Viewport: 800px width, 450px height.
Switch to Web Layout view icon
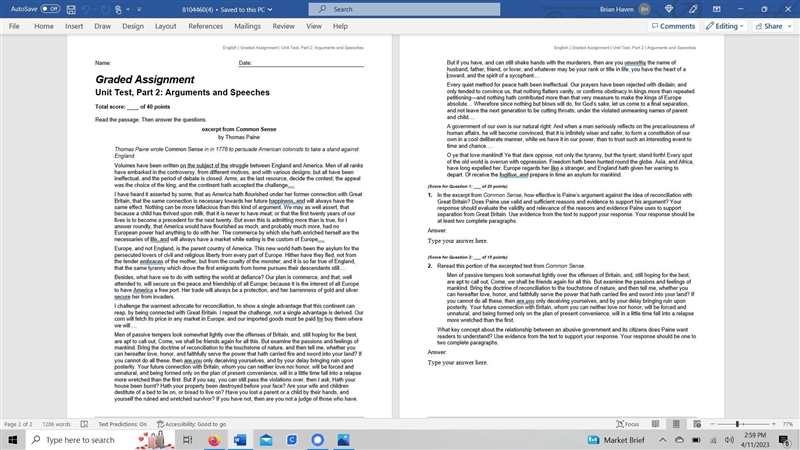click(697, 424)
